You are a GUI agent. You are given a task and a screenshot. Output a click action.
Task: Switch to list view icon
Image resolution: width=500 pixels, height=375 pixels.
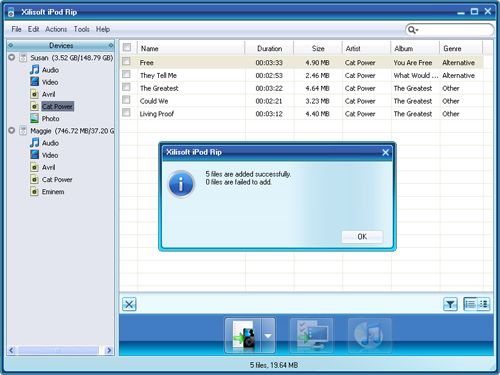pos(470,304)
